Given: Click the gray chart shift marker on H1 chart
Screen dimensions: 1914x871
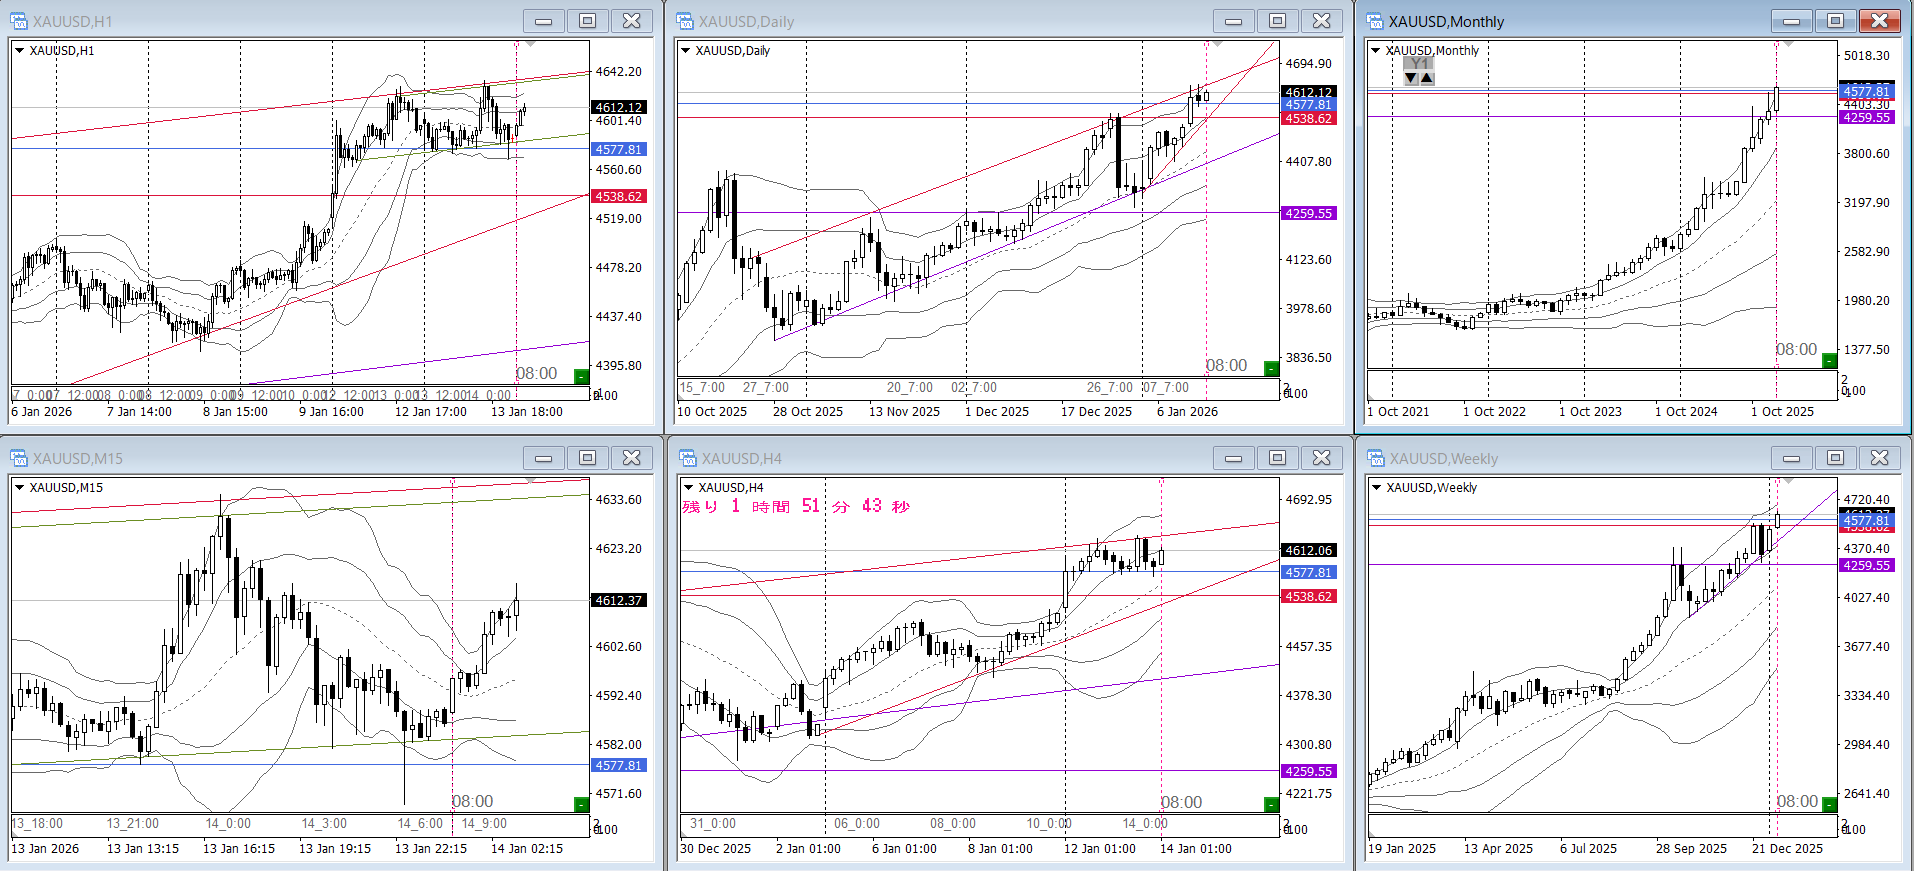Looking at the screenshot, I should tap(530, 44).
